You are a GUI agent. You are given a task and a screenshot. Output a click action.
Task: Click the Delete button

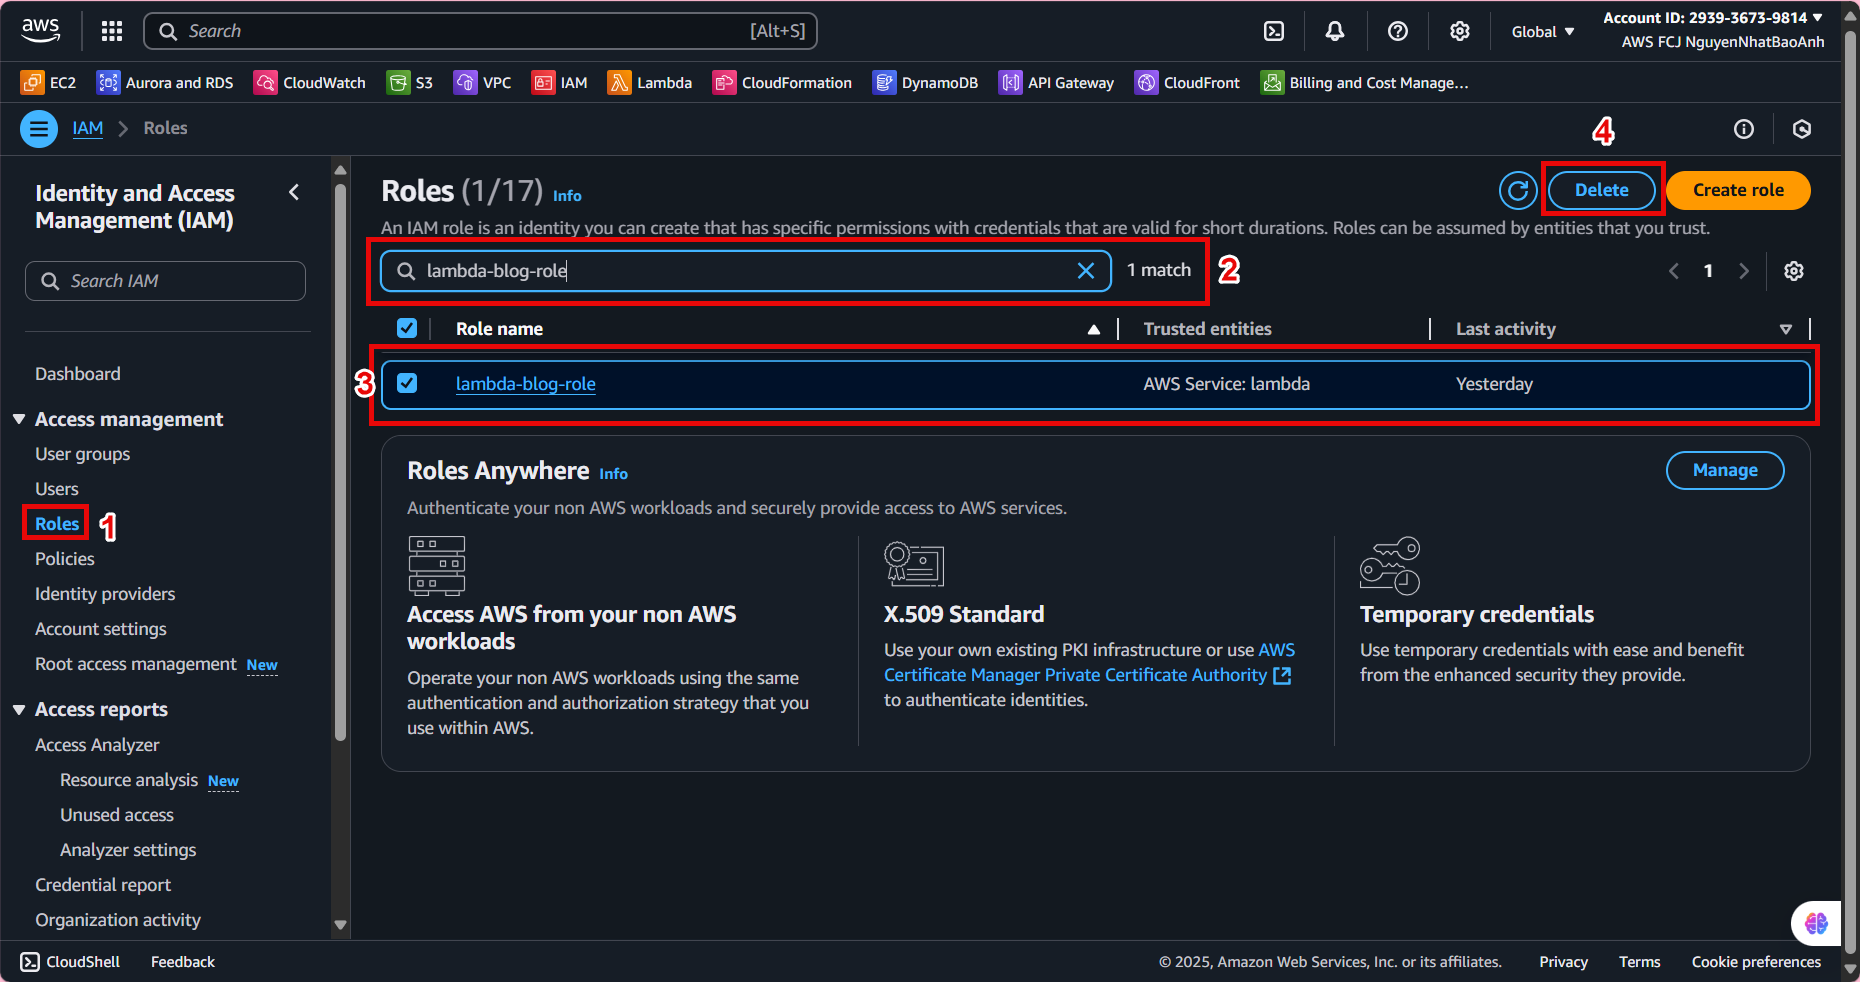coord(1601,190)
